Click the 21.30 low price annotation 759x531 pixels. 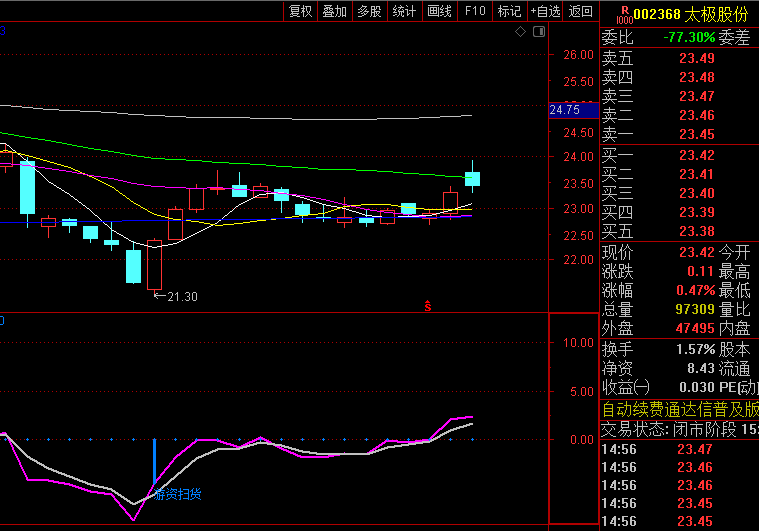[x=181, y=296]
